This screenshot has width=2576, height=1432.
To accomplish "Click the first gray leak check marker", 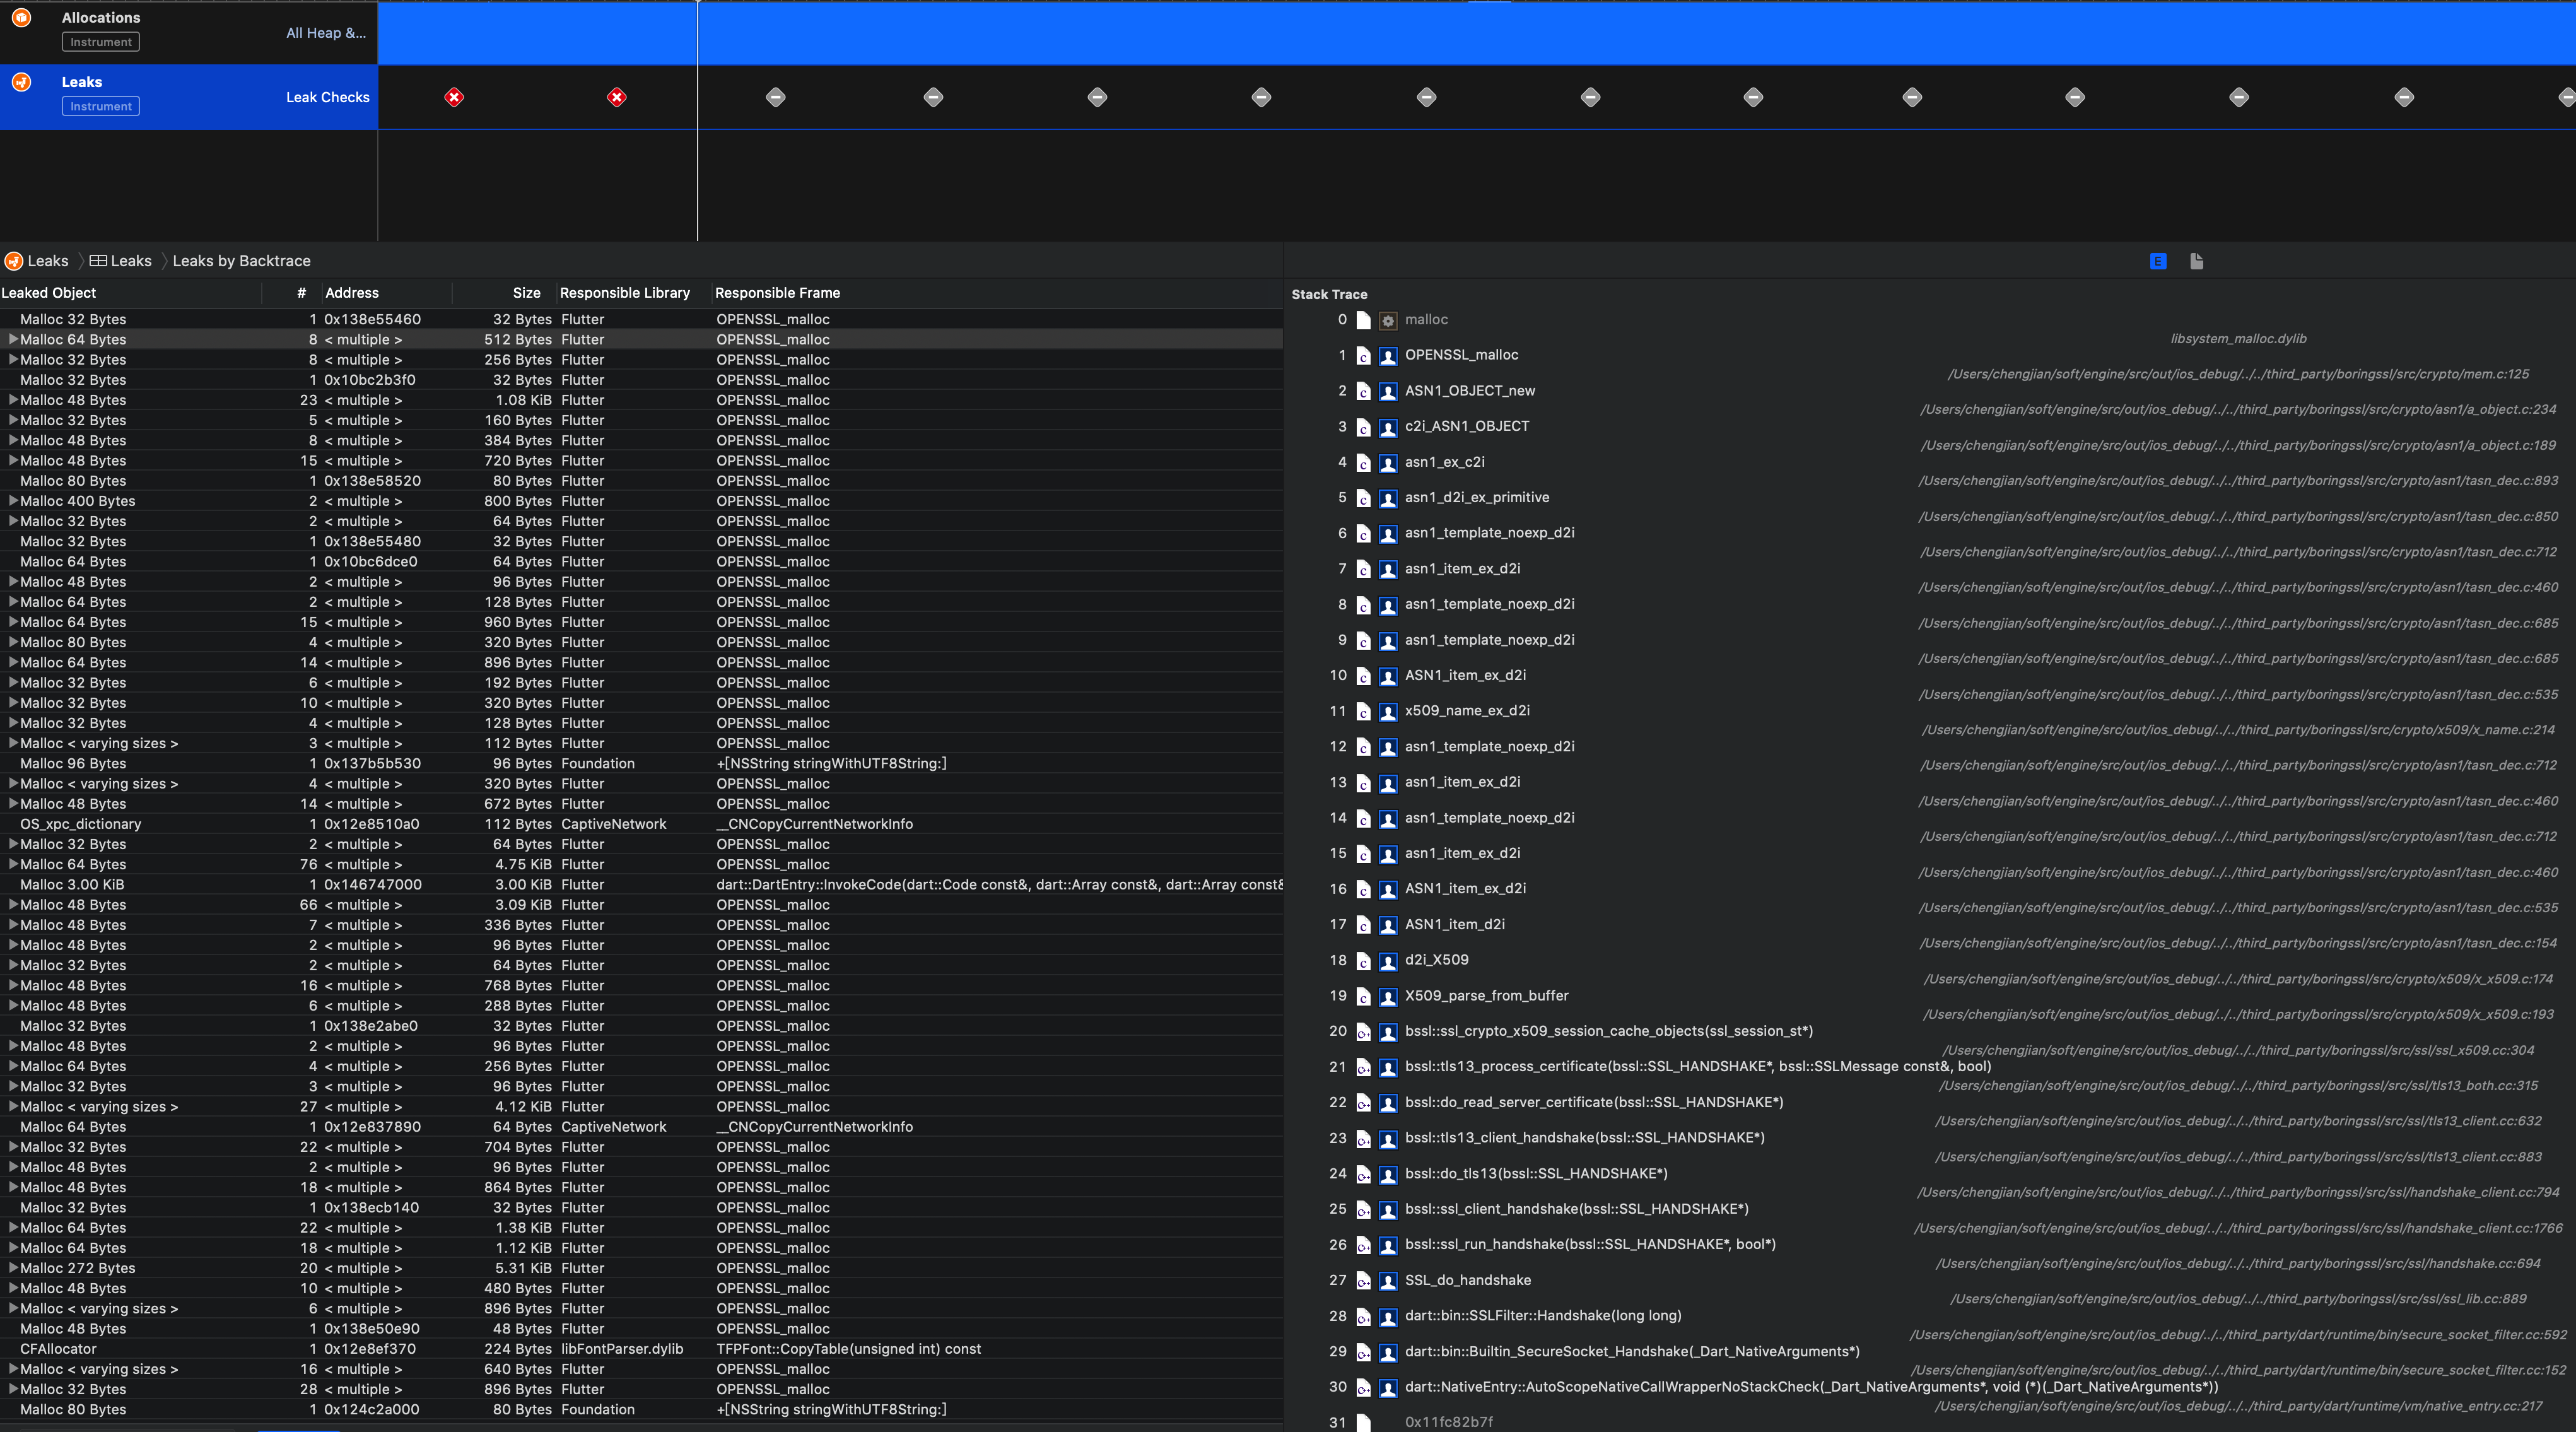I will (776, 97).
